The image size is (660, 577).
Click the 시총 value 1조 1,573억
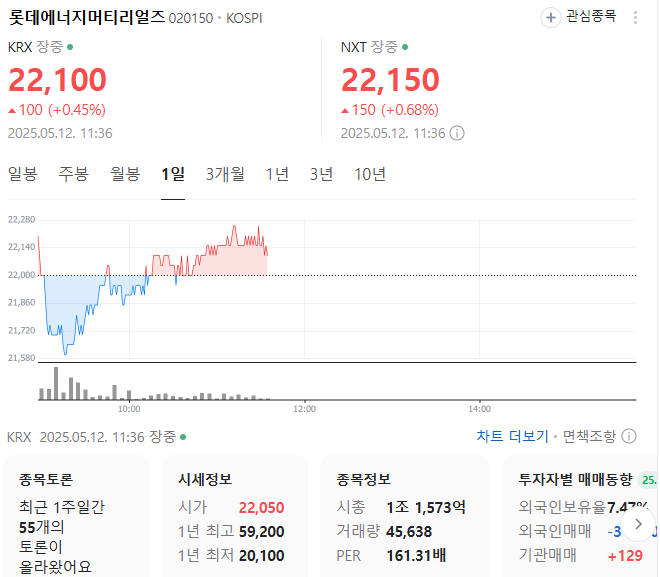coord(426,508)
